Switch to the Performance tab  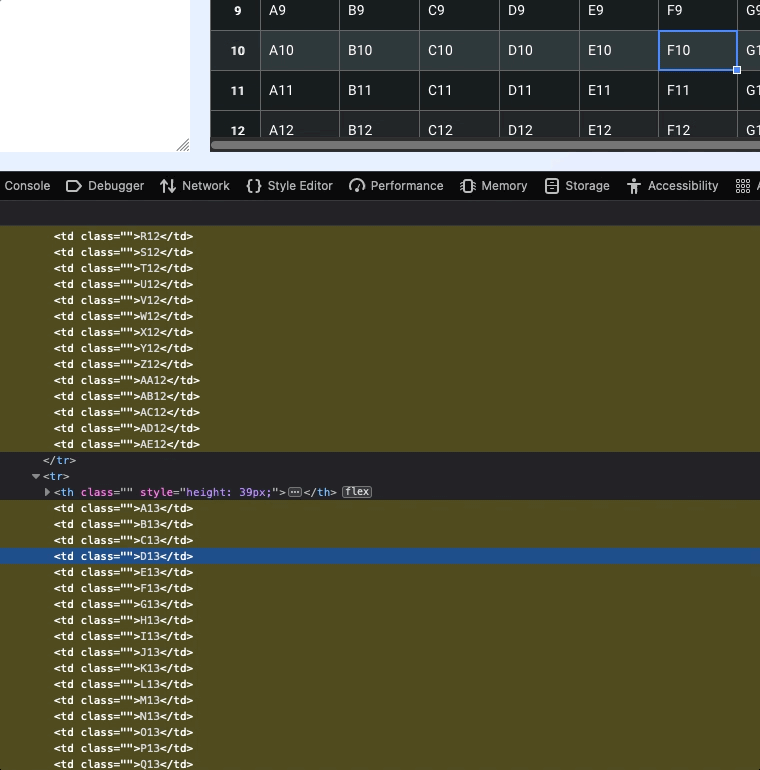pos(396,186)
